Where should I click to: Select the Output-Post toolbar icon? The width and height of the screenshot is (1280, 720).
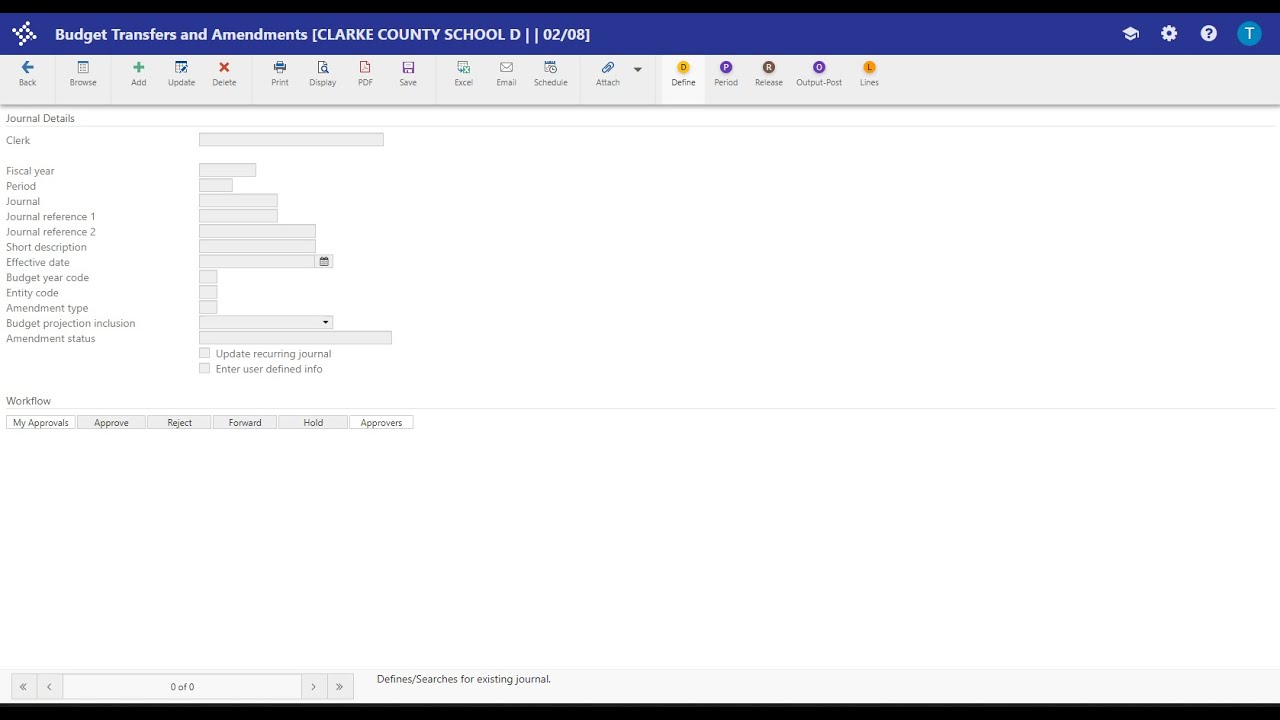pos(819,68)
